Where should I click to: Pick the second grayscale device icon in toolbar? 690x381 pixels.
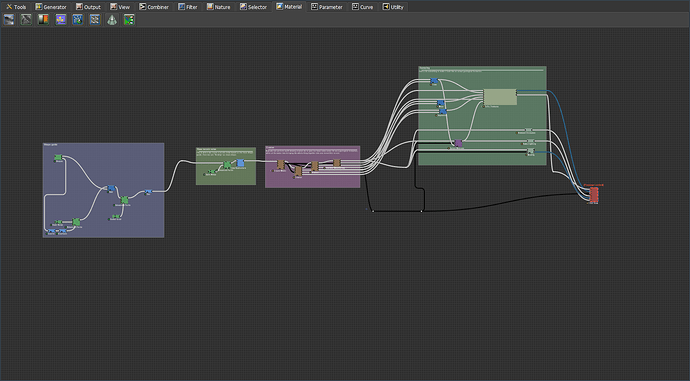point(26,19)
